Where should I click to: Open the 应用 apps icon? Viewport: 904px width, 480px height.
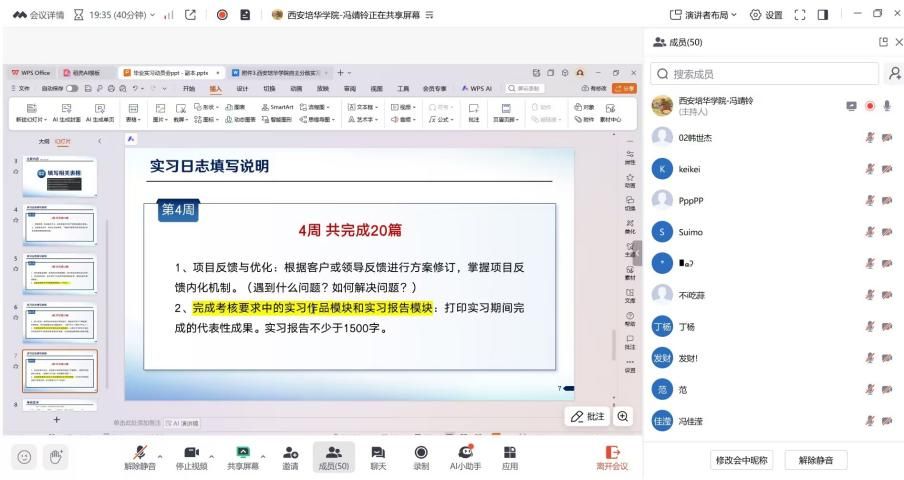tap(510, 451)
